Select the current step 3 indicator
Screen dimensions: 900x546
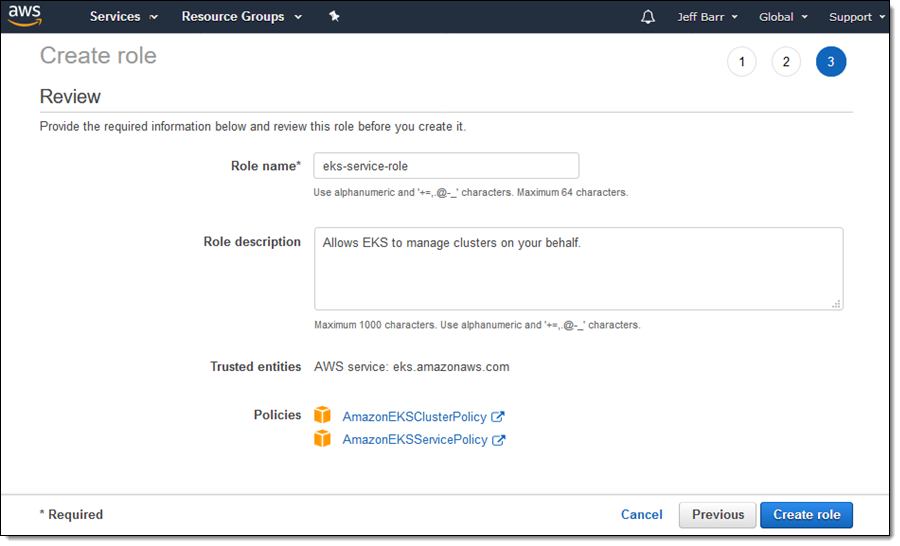click(x=831, y=62)
